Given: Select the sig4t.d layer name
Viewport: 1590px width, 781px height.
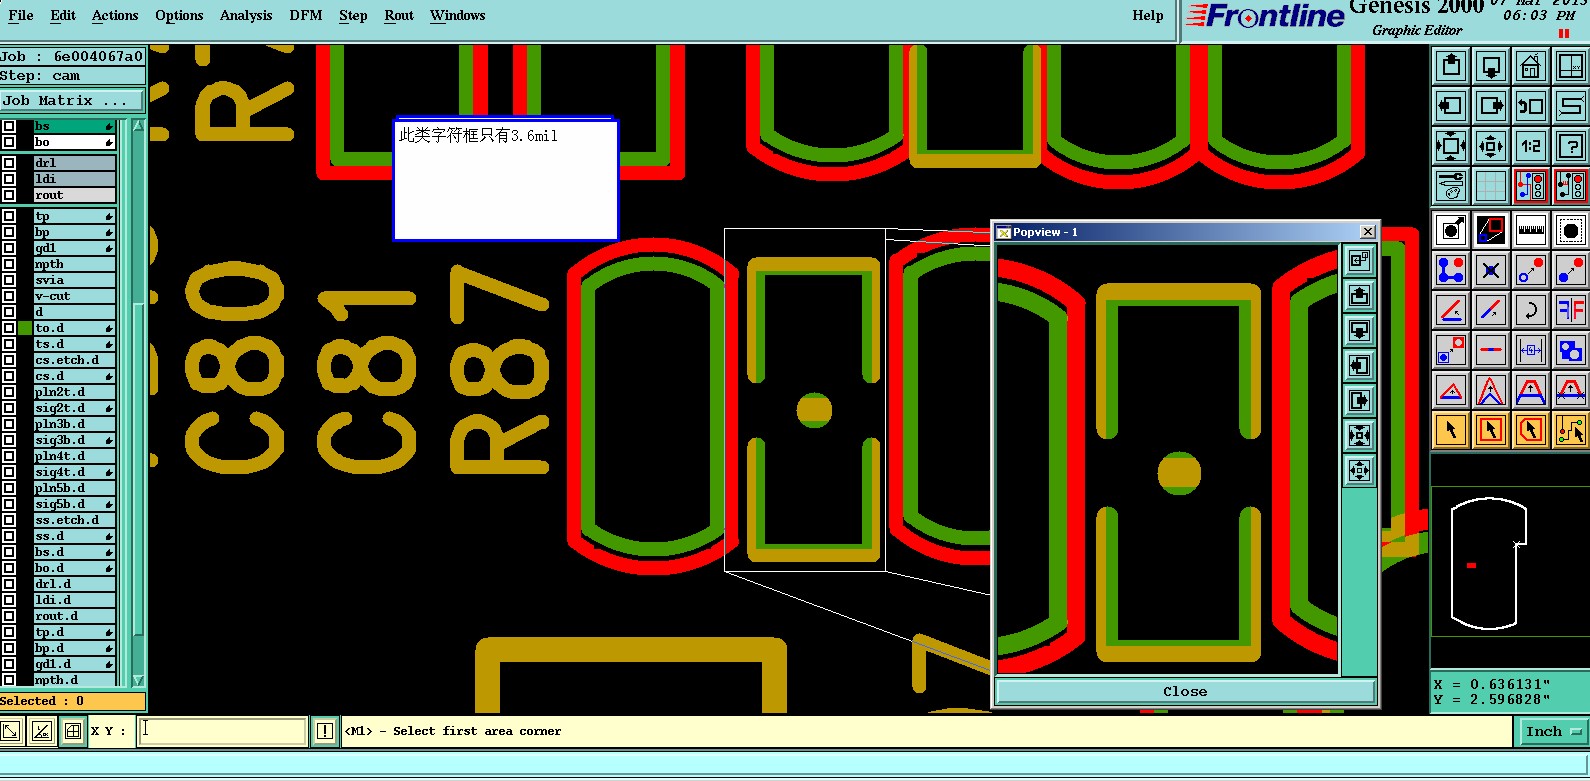Looking at the screenshot, I should 74,472.
